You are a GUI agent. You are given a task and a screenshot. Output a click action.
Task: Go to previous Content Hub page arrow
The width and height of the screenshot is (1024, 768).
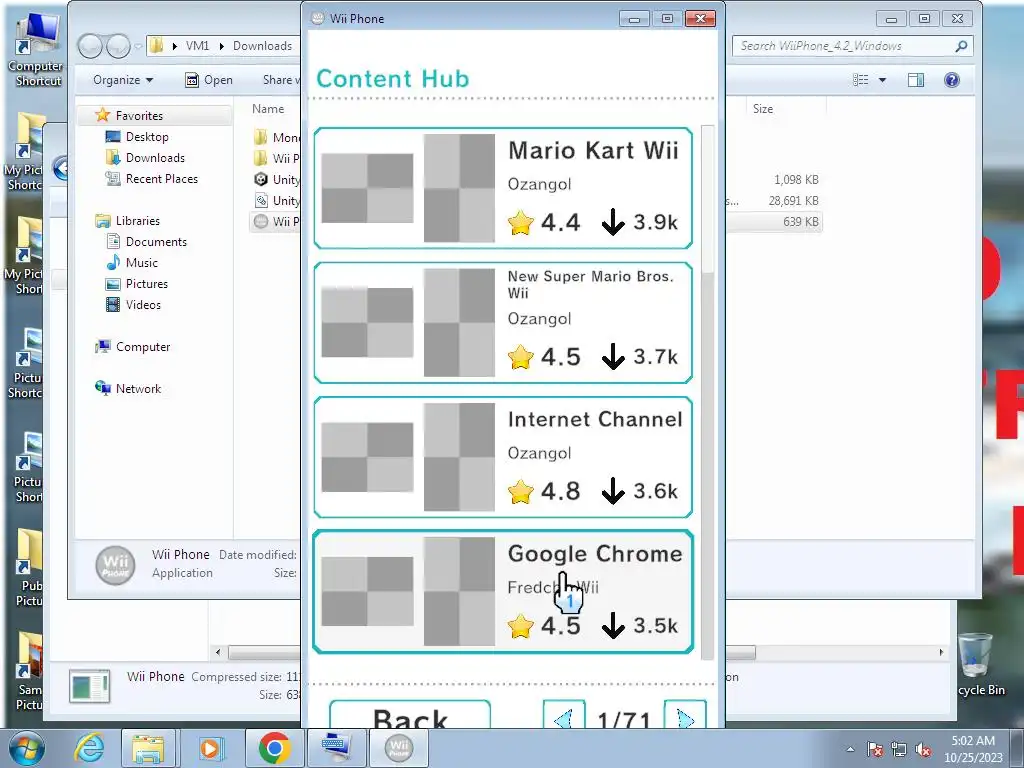click(564, 715)
